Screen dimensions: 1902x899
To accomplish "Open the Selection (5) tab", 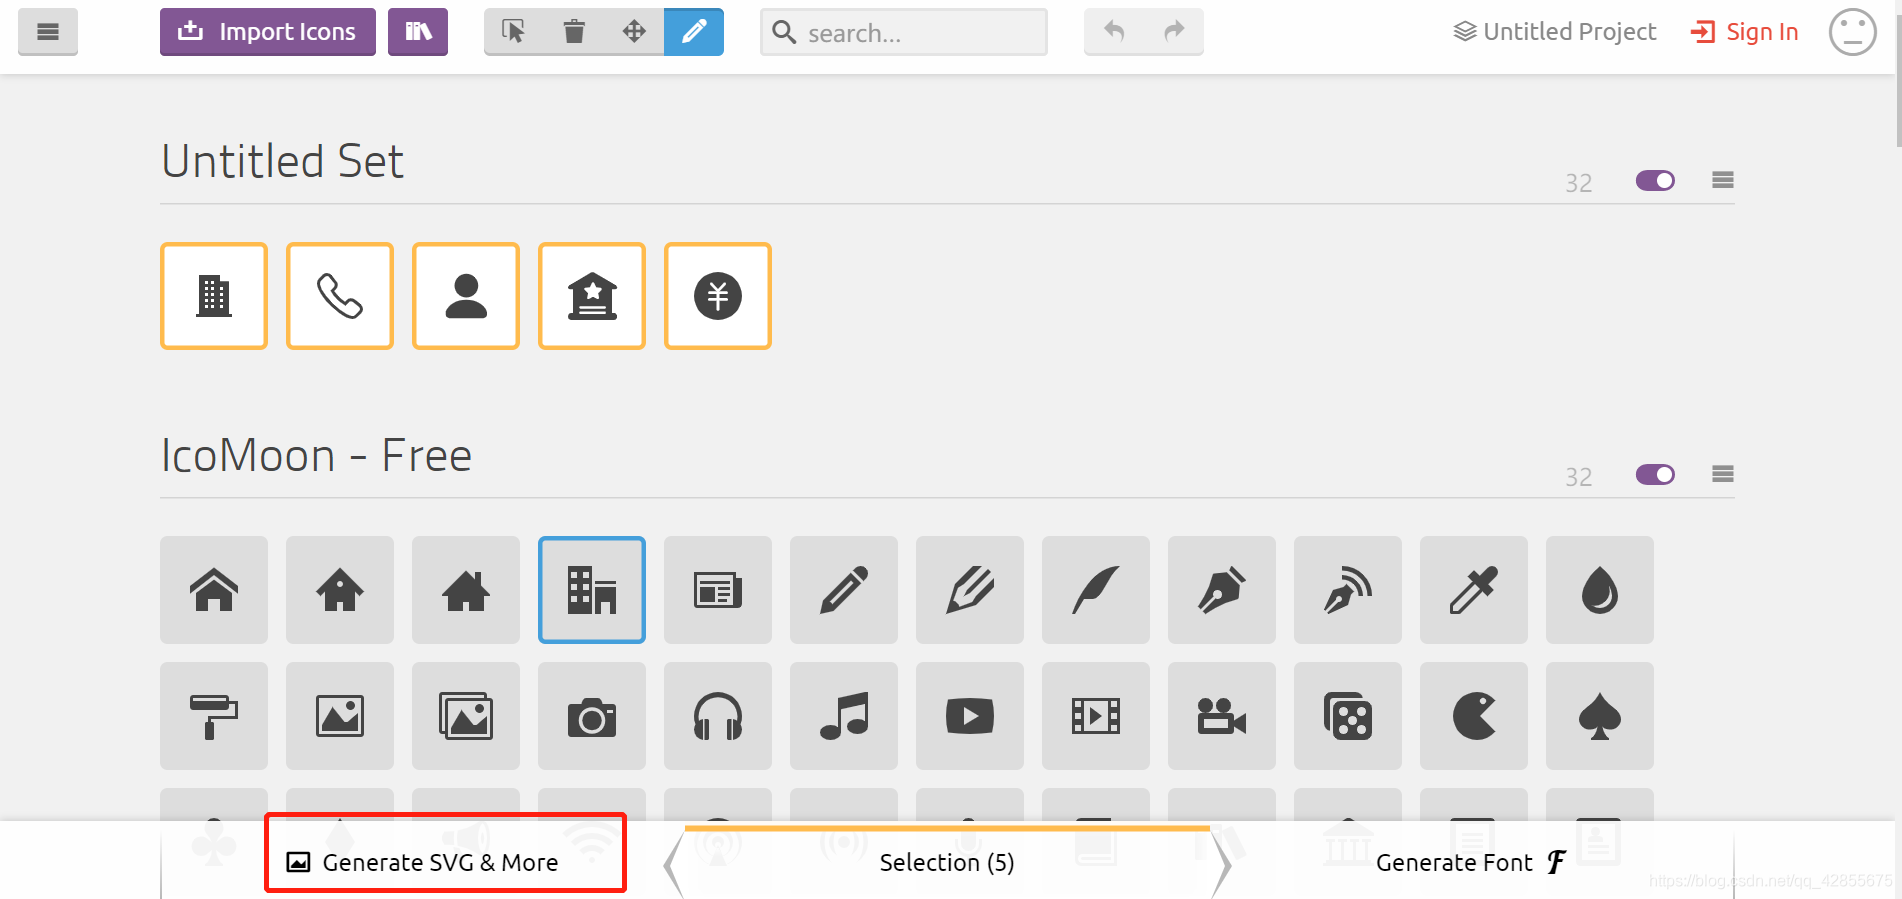I will pos(947,862).
